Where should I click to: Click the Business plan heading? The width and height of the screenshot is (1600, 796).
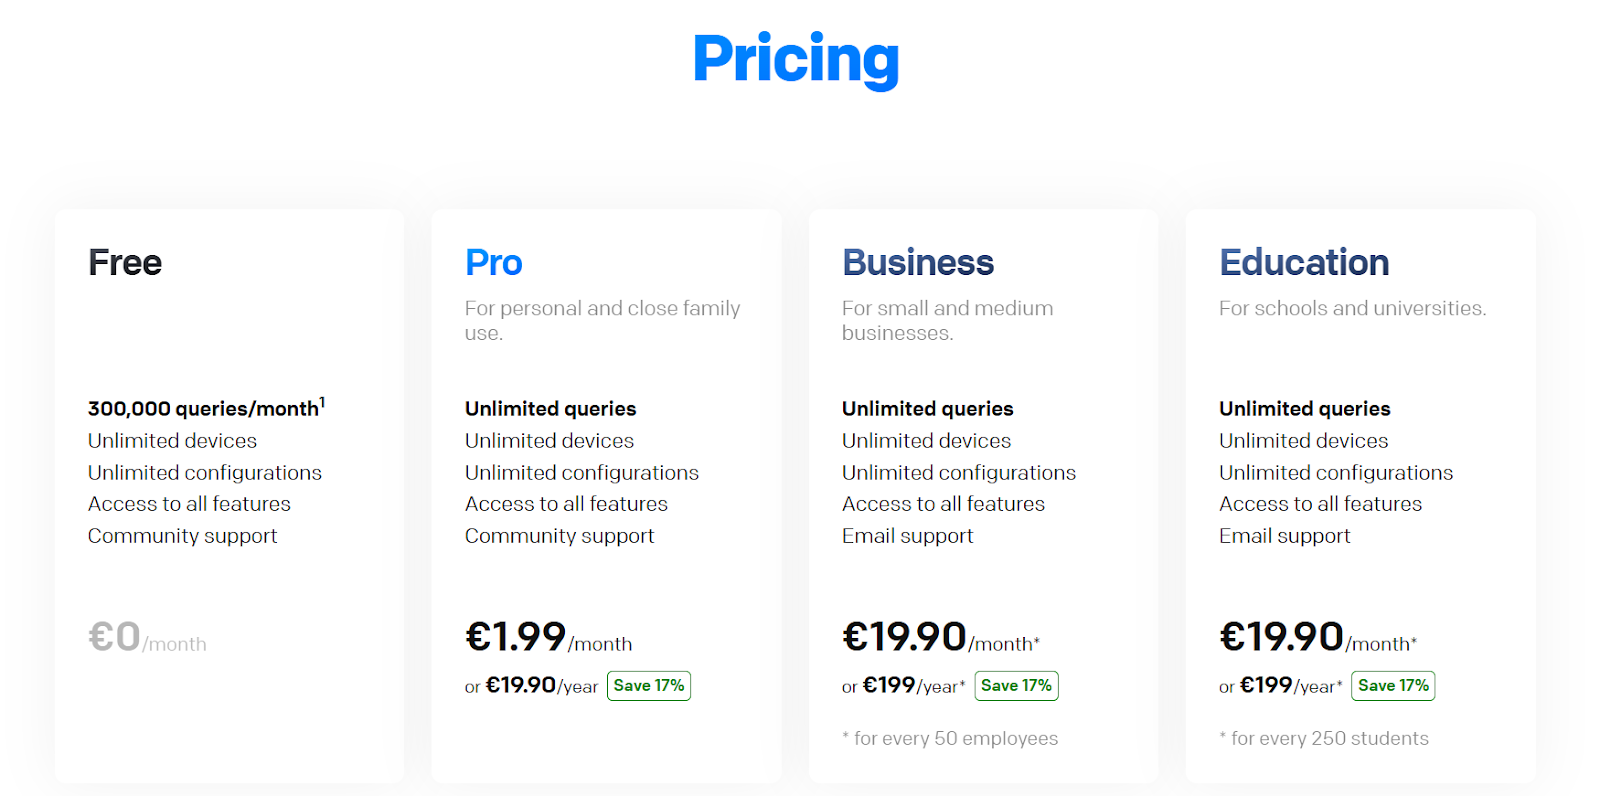918,263
